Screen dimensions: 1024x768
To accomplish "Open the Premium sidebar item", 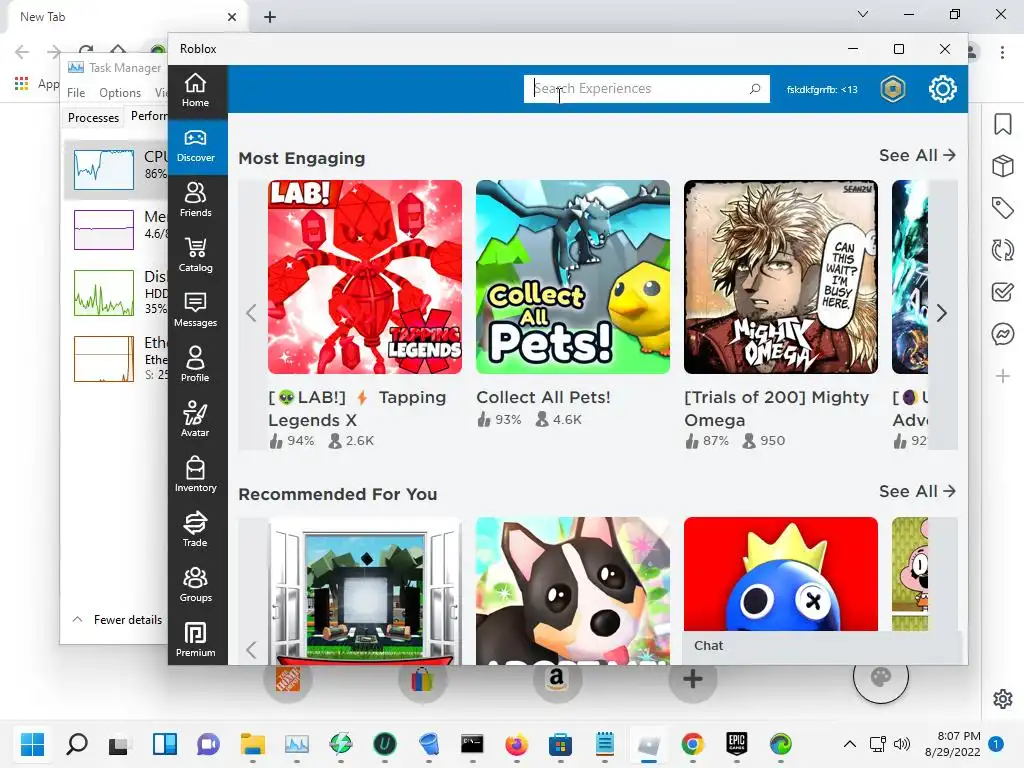I will click(x=195, y=640).
